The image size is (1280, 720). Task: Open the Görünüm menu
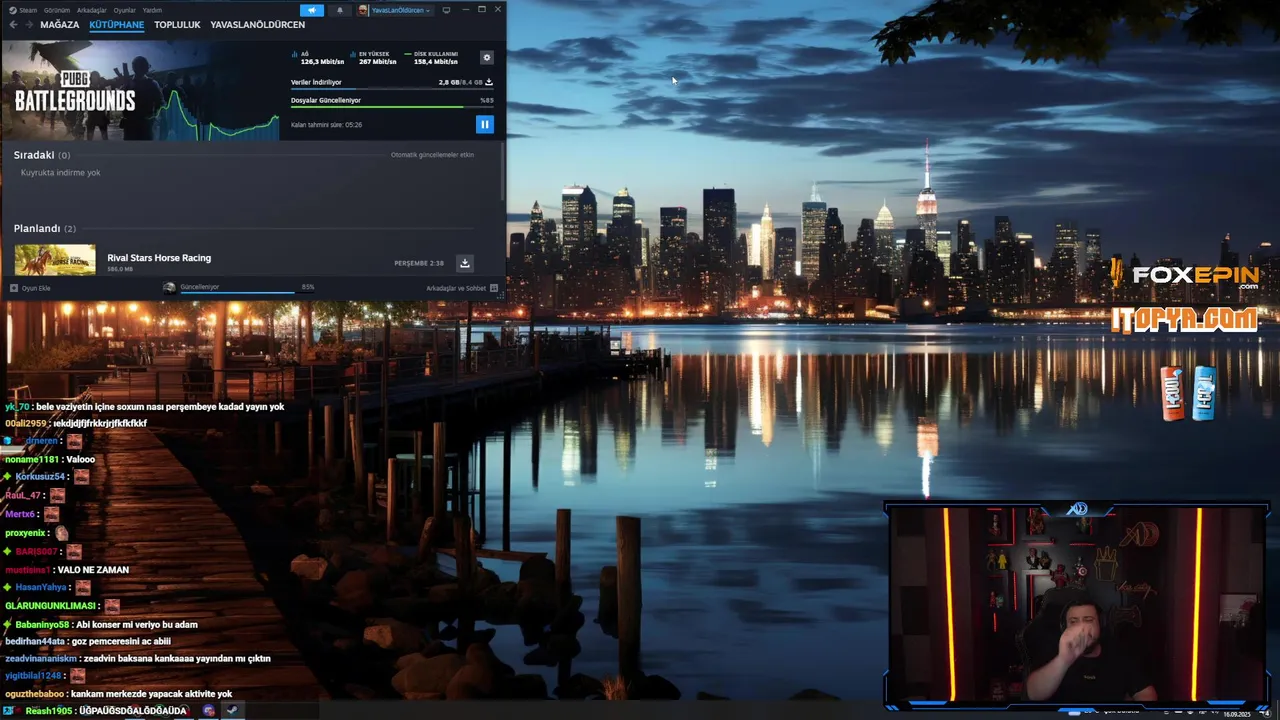[x=57, y=10]
